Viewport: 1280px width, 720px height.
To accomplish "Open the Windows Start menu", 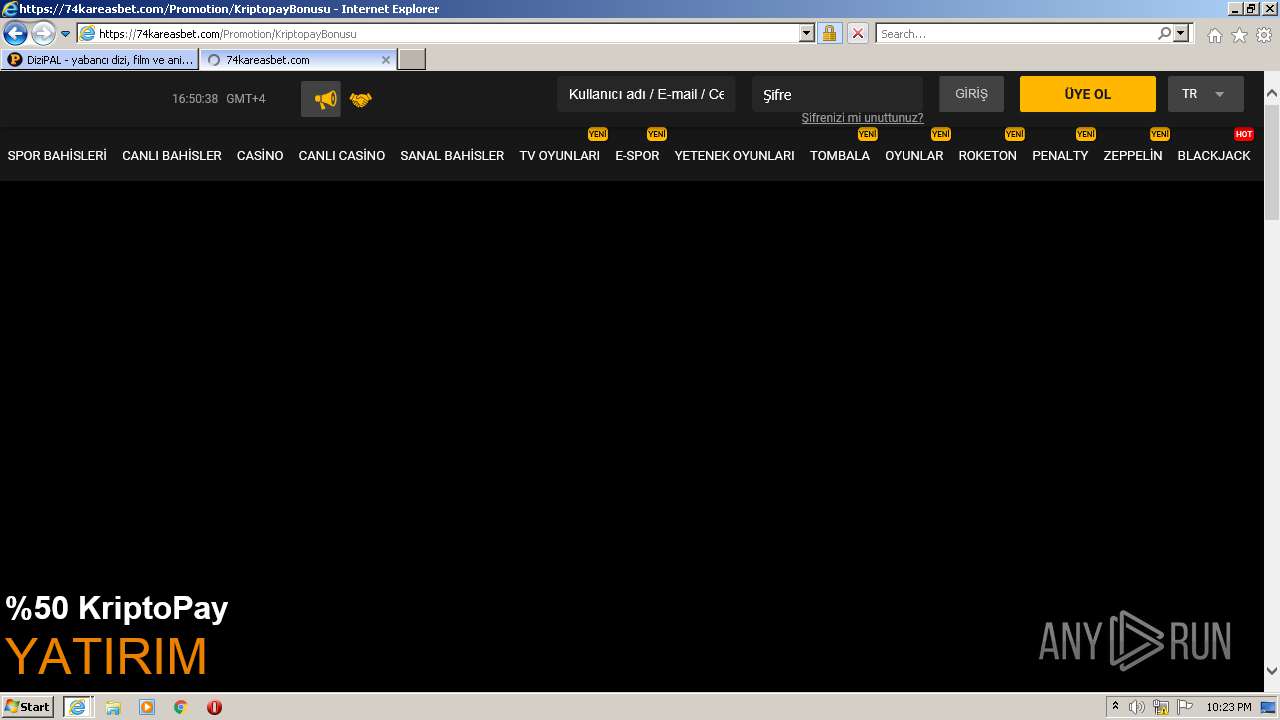I will 28,706.
